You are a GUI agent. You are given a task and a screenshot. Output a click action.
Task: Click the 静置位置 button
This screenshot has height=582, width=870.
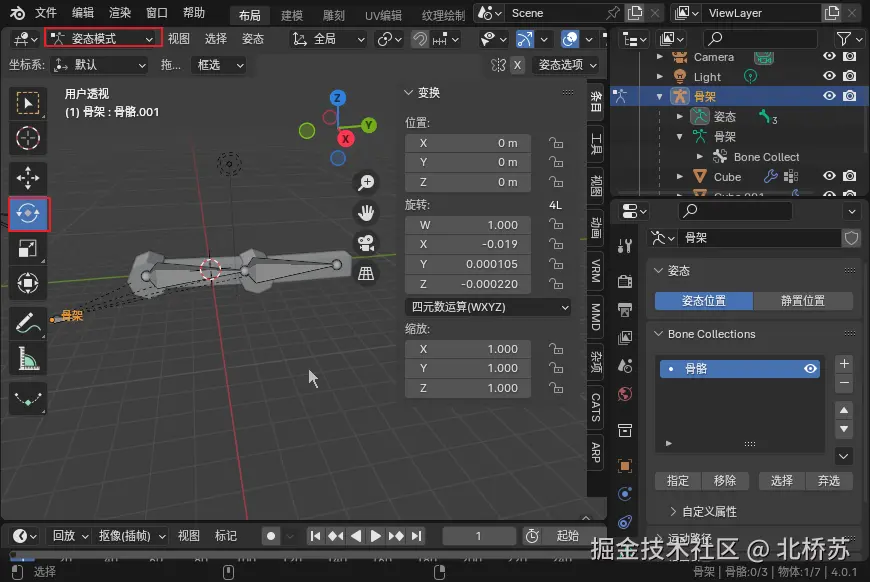(x=802, y=301)
